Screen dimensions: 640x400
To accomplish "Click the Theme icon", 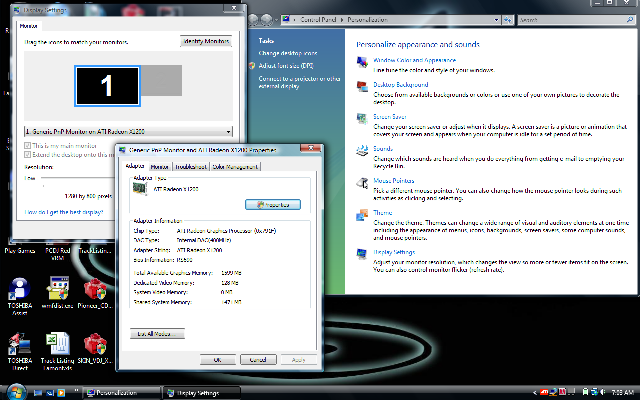I will click(362, 216).
